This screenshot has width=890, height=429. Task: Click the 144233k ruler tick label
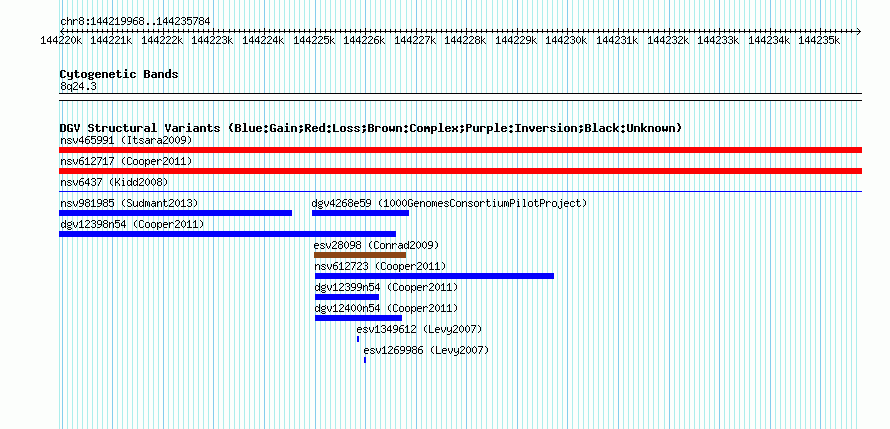point(719,40)
